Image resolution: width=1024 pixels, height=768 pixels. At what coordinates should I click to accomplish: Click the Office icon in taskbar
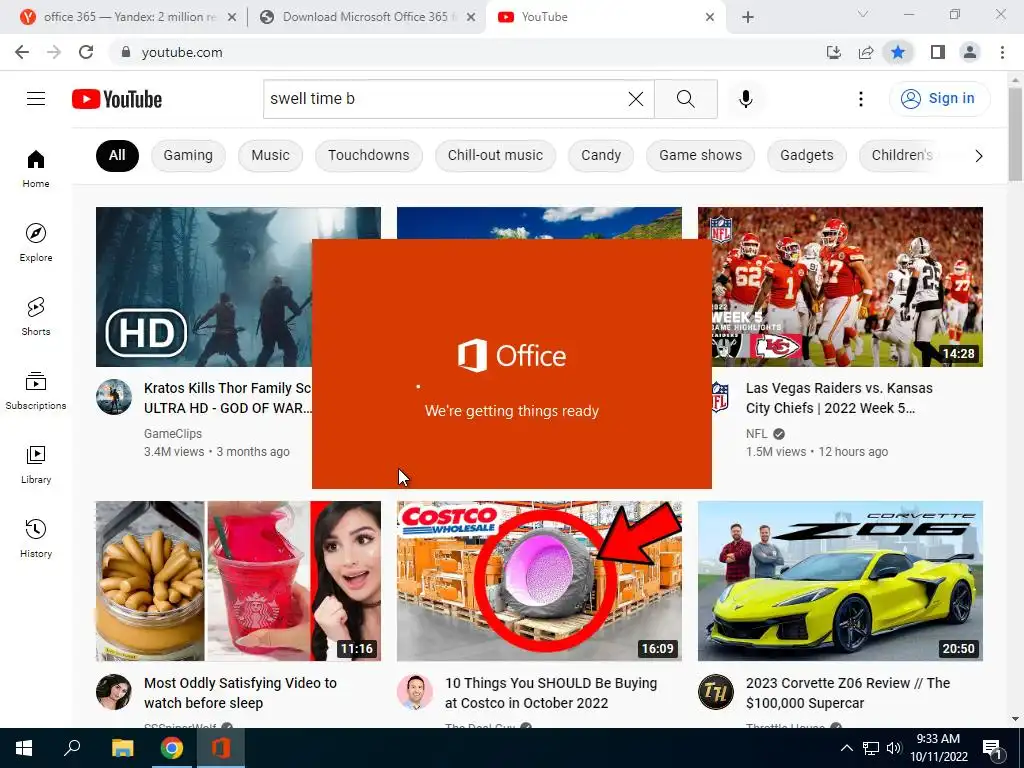pyautogui.click(x=220, y=748)
